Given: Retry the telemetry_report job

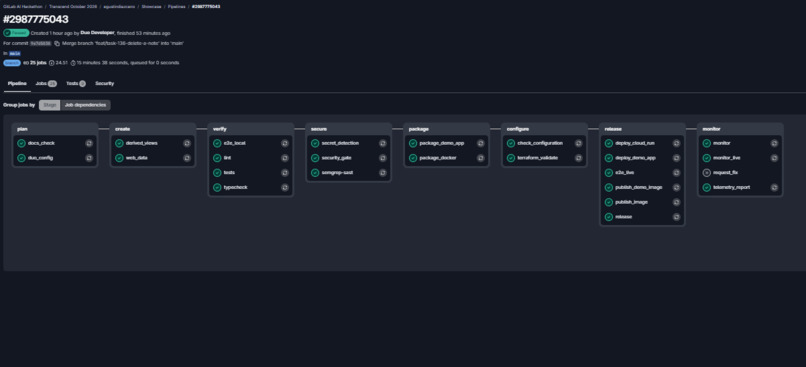Looking at the screenshot, I should pyautogui.click(x=774, y=188).
